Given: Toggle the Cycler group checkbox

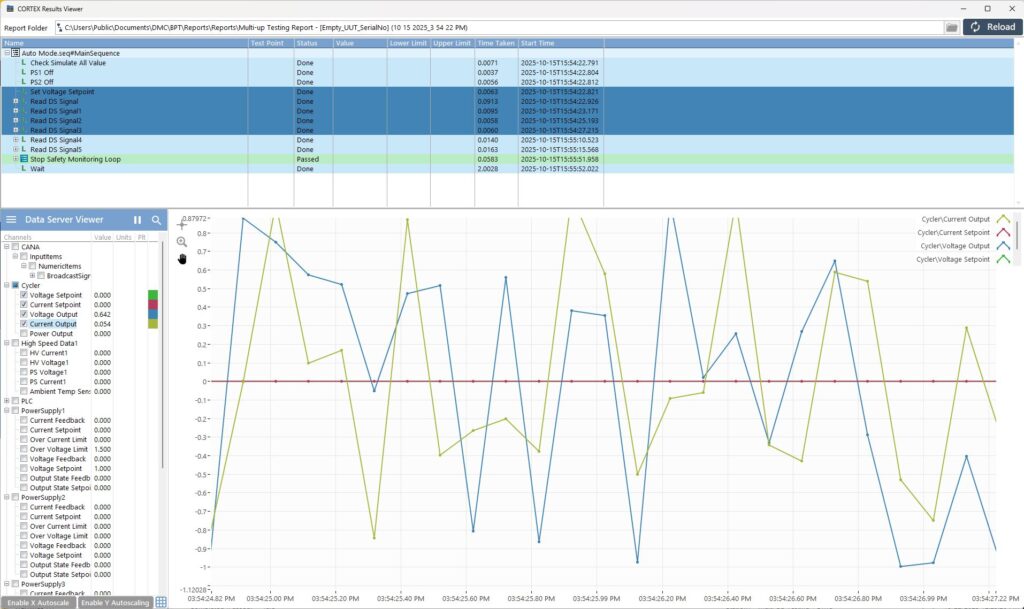Looking at the screenshot, I should [x=13, y=284].
